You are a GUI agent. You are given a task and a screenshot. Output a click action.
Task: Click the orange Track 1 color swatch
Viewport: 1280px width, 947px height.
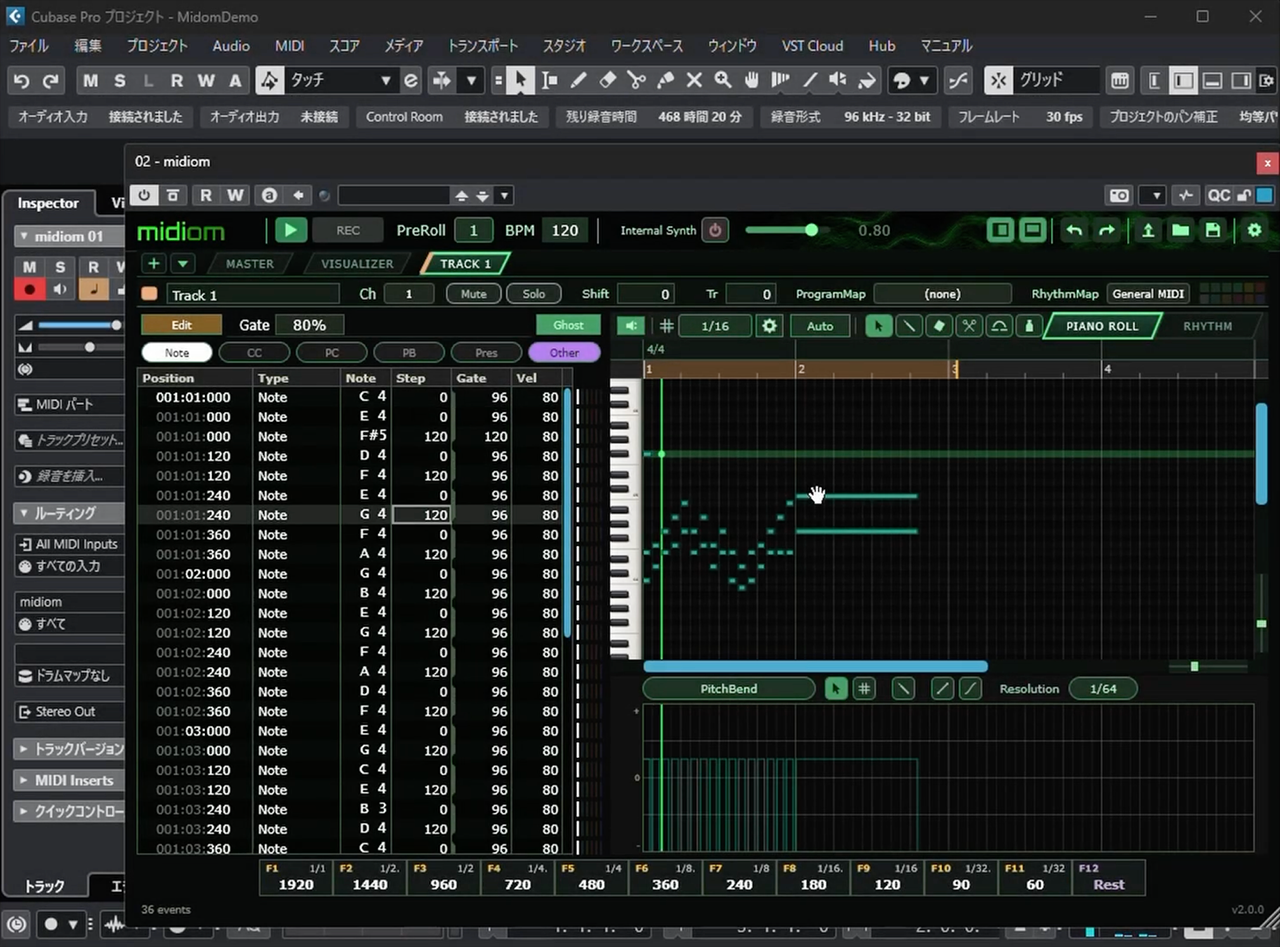[x=149, y=294]
